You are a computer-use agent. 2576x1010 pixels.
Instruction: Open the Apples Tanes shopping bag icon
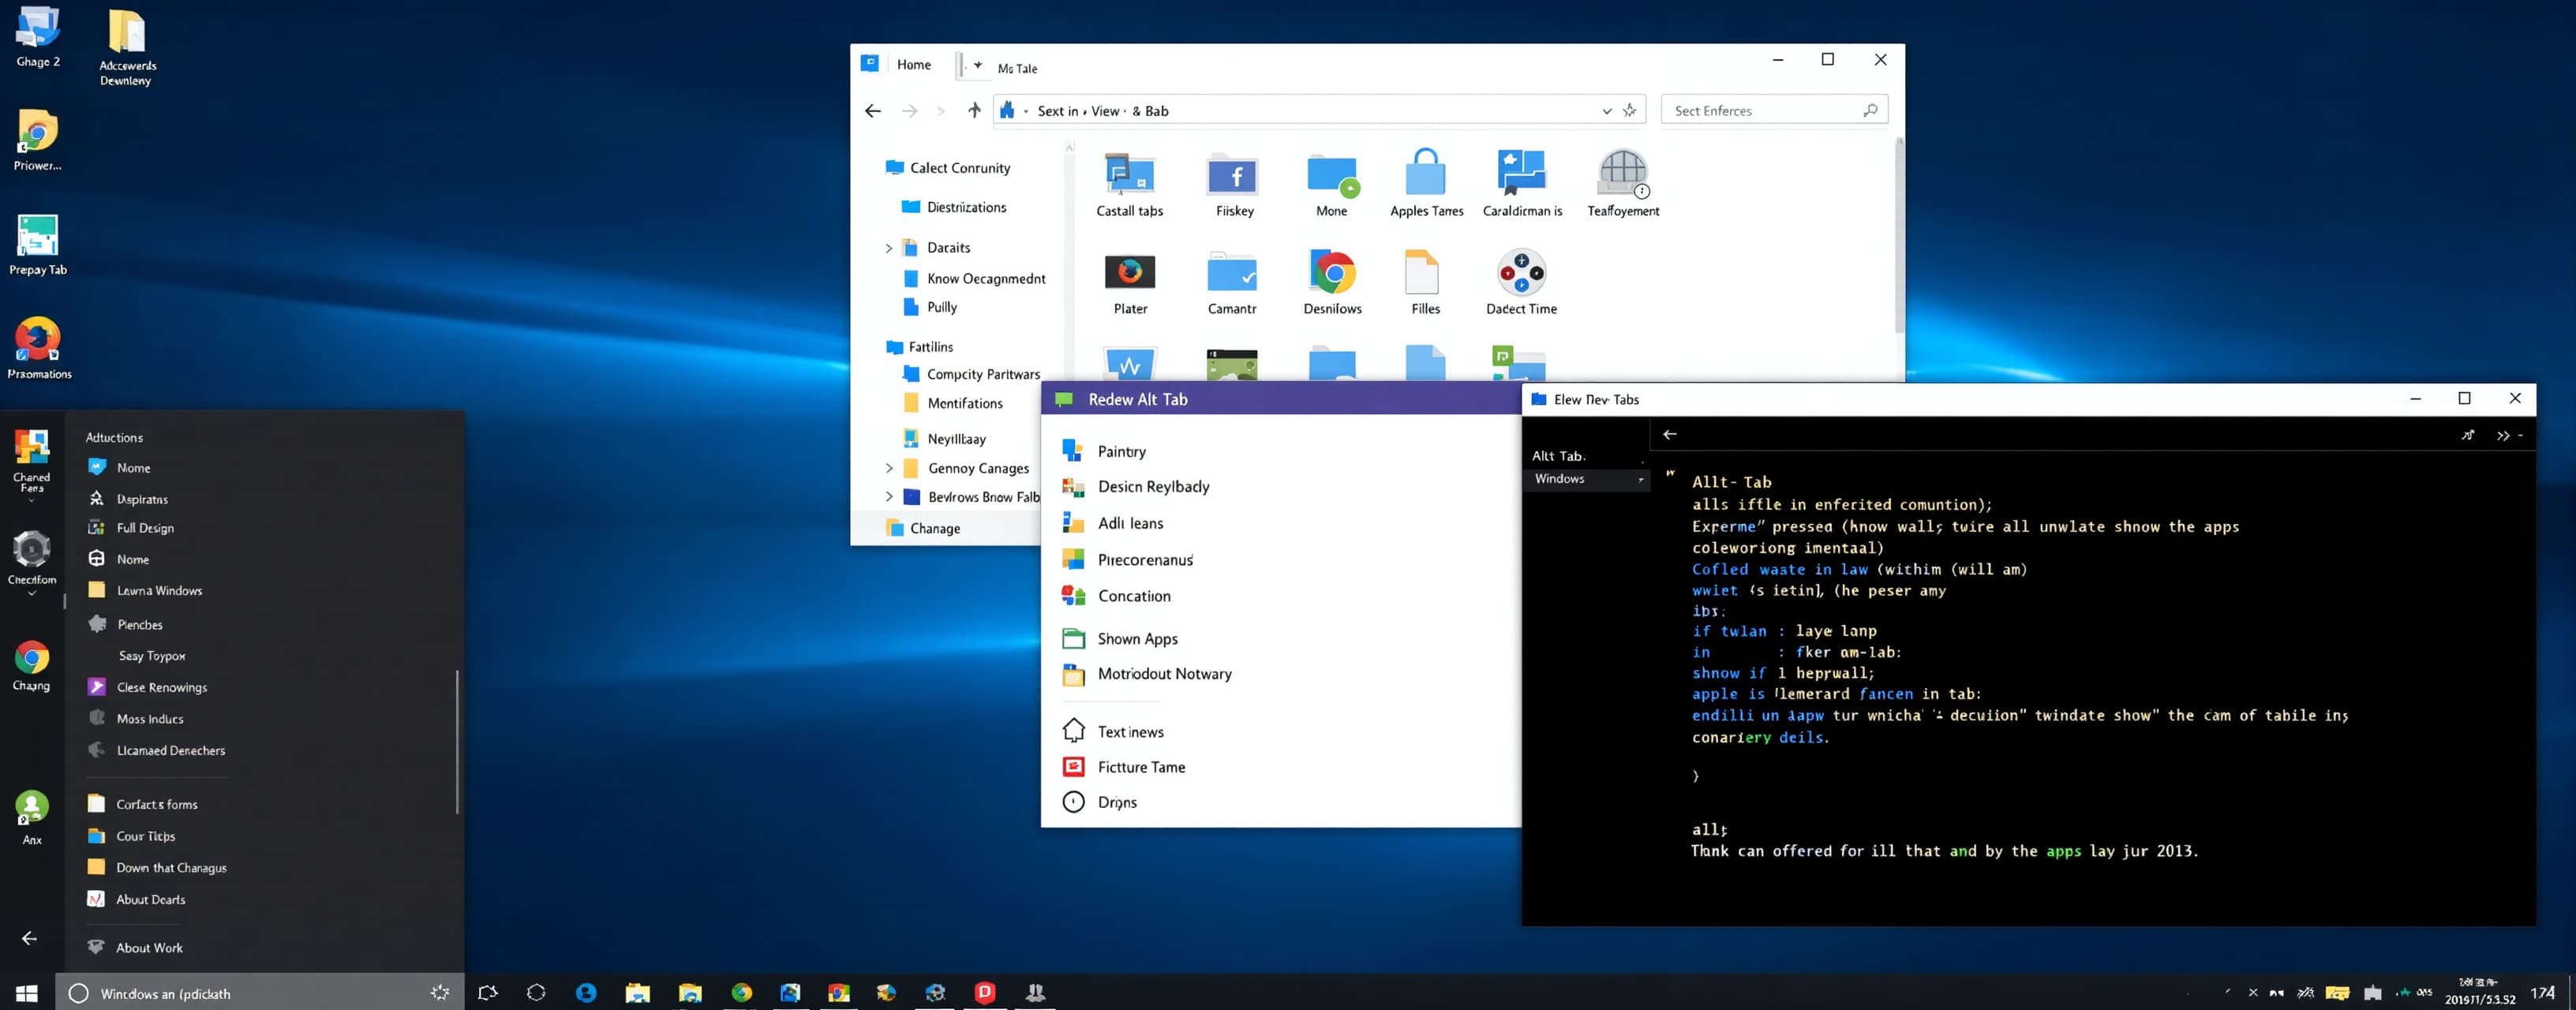point(1425,172)
